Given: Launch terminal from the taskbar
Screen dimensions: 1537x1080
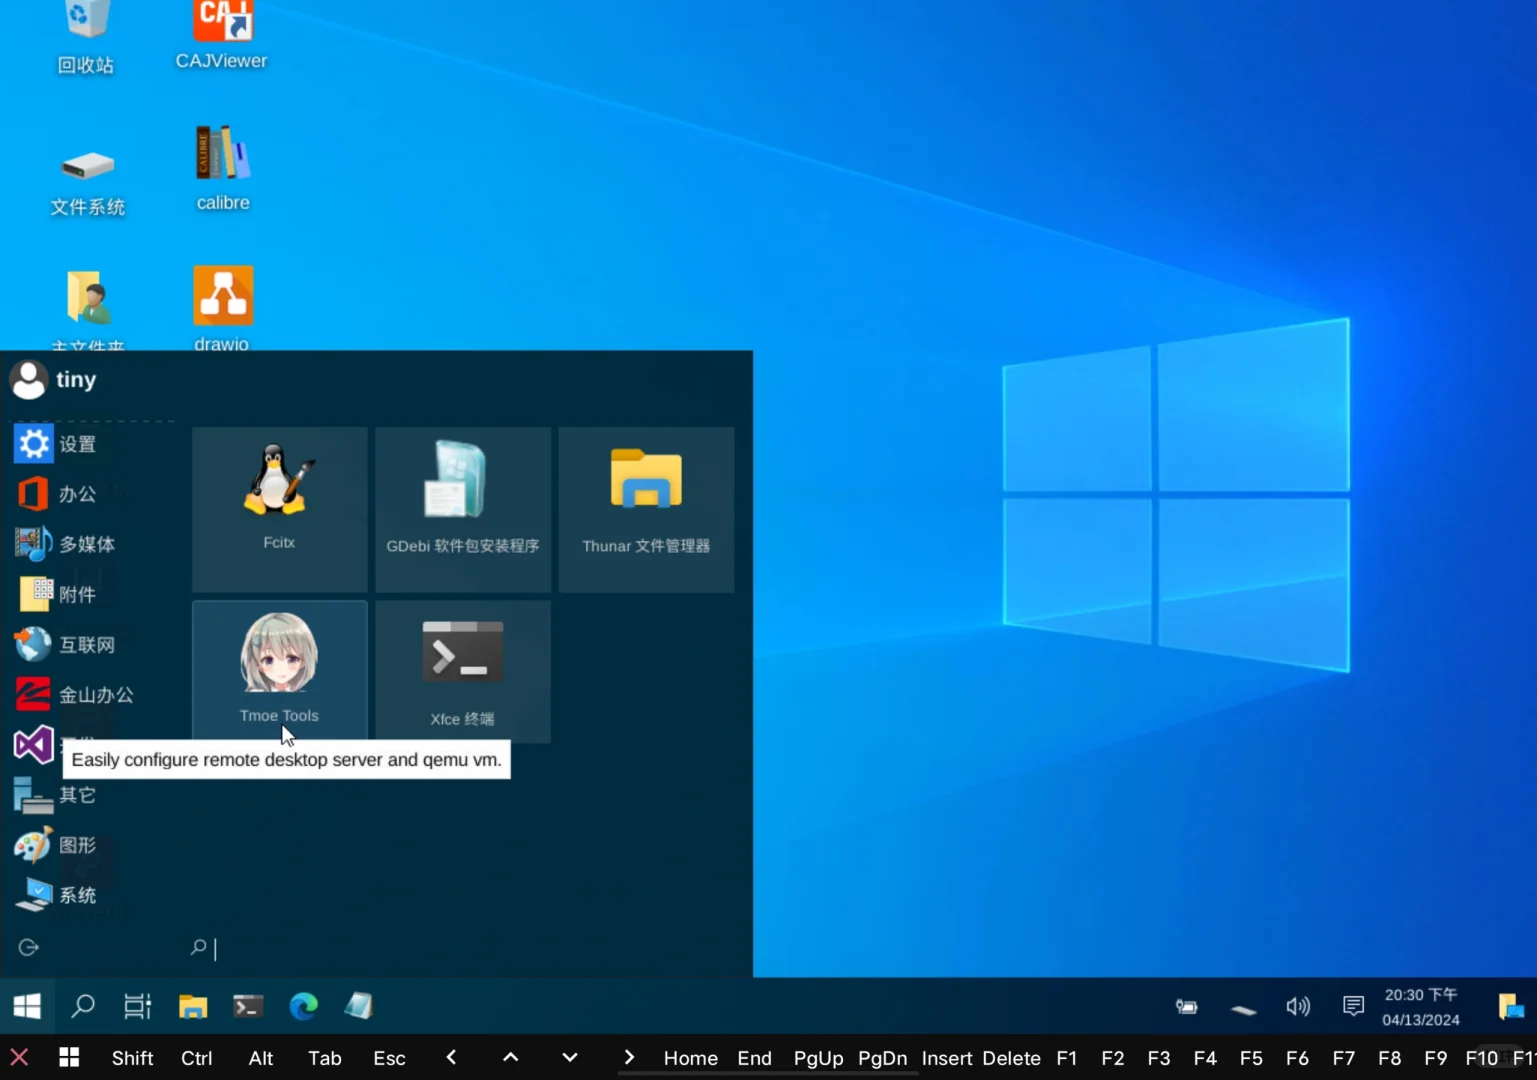Looking at the screenshot, I should tap(248, 1006).
